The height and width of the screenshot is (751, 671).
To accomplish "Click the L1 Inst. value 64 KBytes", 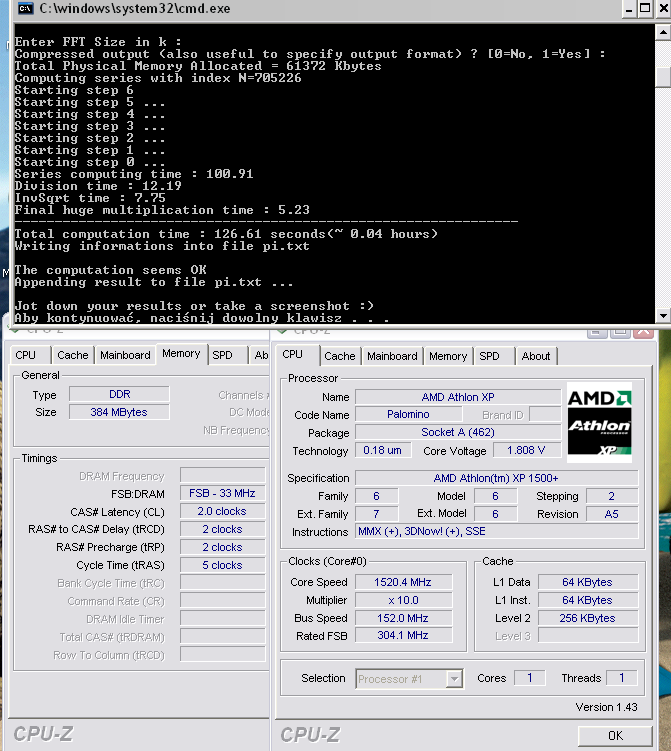I will click(588, 600).
